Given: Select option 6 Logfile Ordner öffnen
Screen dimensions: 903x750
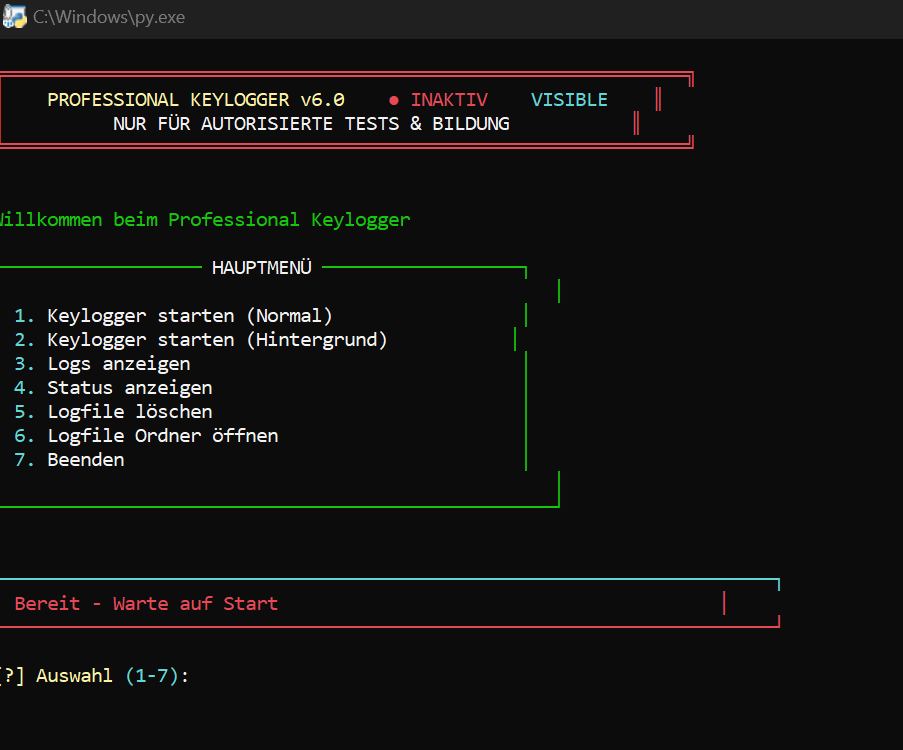Looking at the screenshot, I should point(146,435).
